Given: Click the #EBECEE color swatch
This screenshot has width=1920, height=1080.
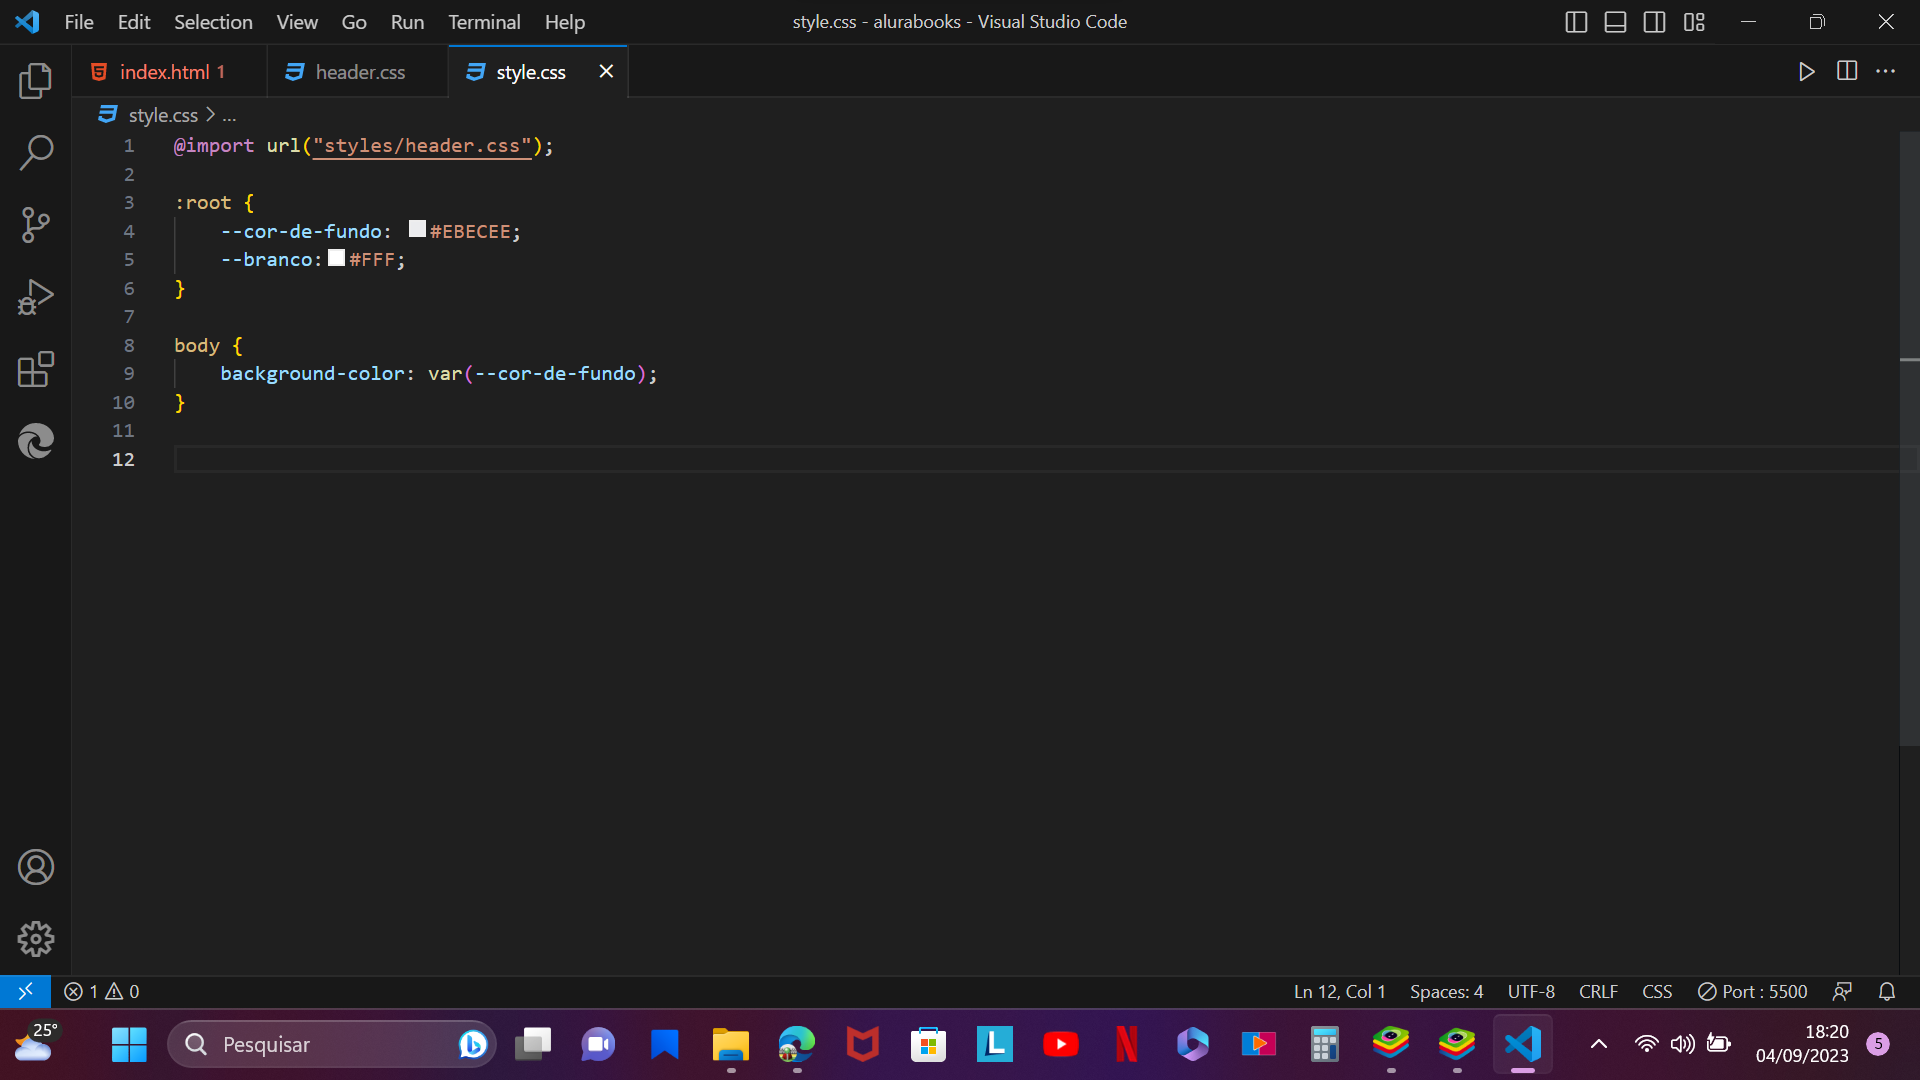Looking at the screenshot, I should [417, 230].
